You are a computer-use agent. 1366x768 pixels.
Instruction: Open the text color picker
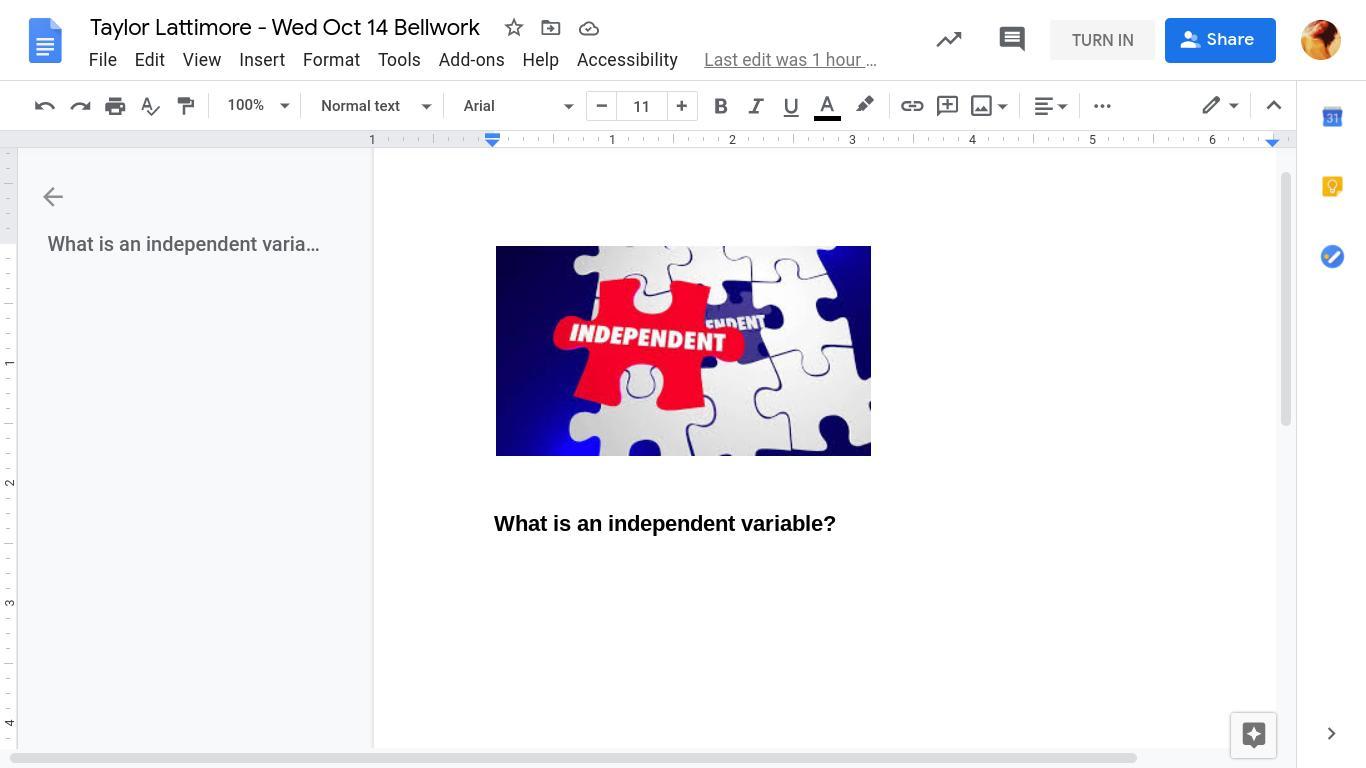pyautogui.click(x=826, y=106)
